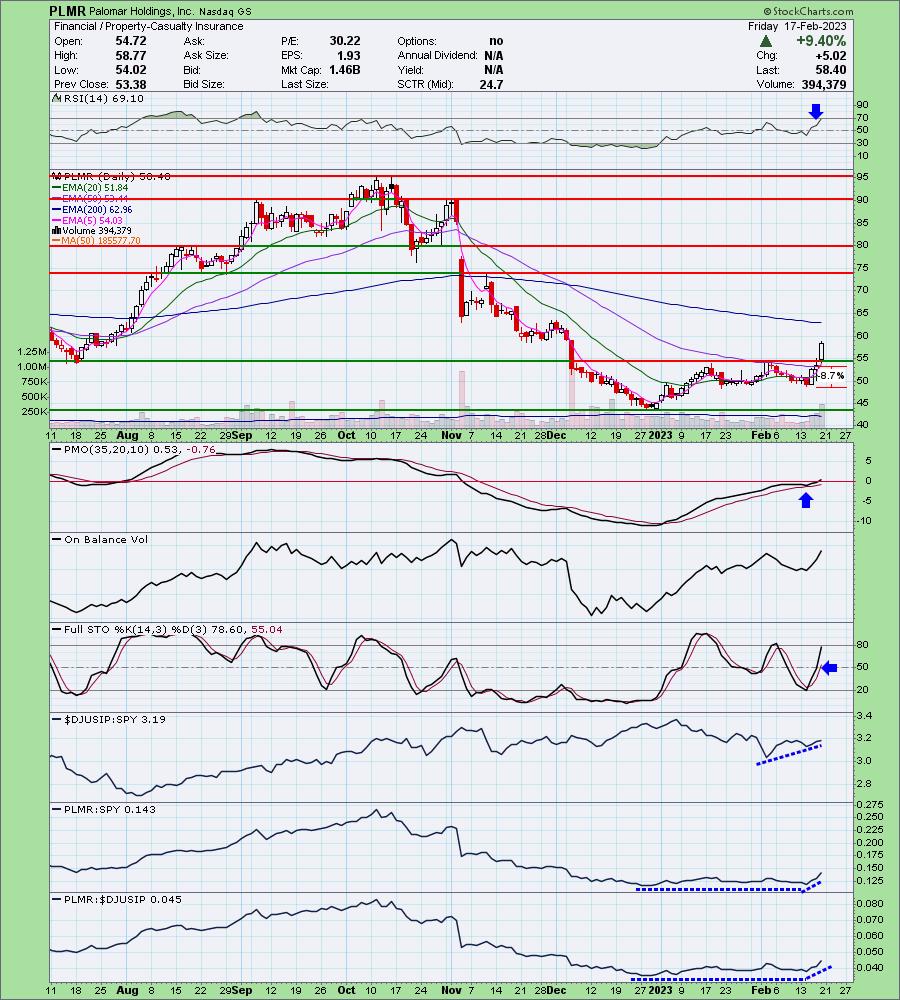Click the '2023' label on the bottom date axis
900x1000 pixels.
pyautogui.click(x=661, y=990)
